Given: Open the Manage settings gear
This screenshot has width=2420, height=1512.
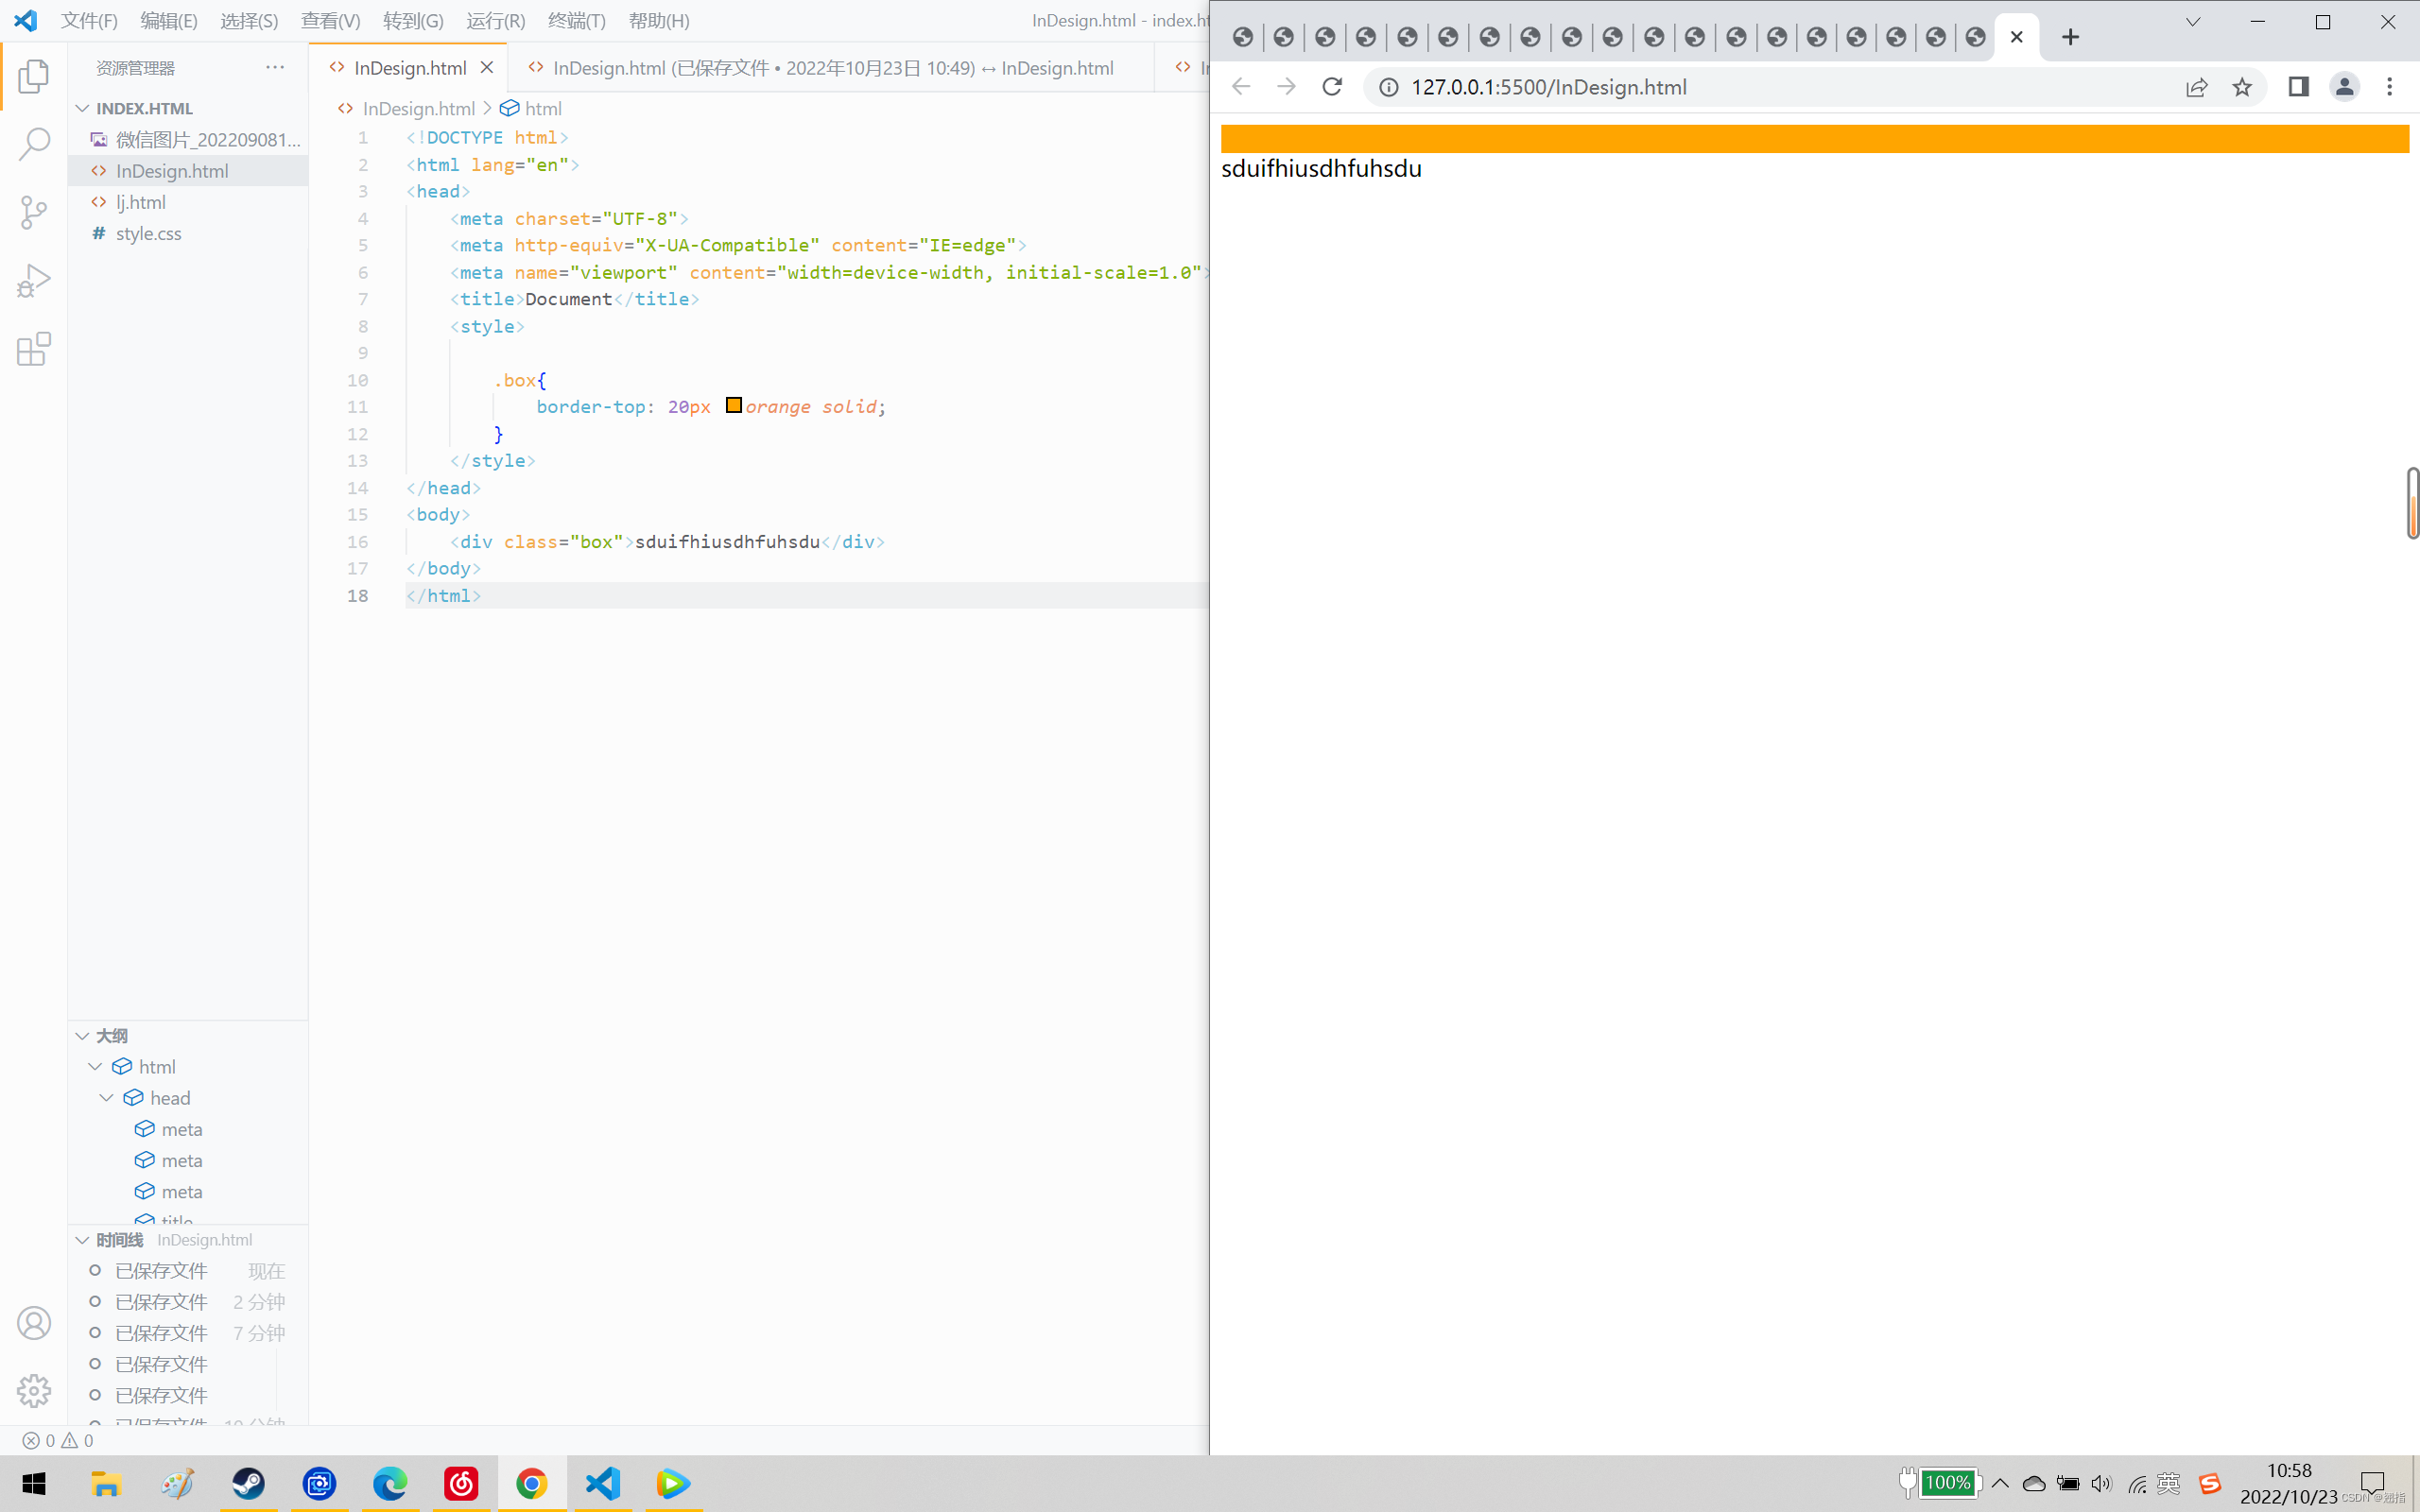Looking at the screenshot, I should click(x=34, y=1390).
